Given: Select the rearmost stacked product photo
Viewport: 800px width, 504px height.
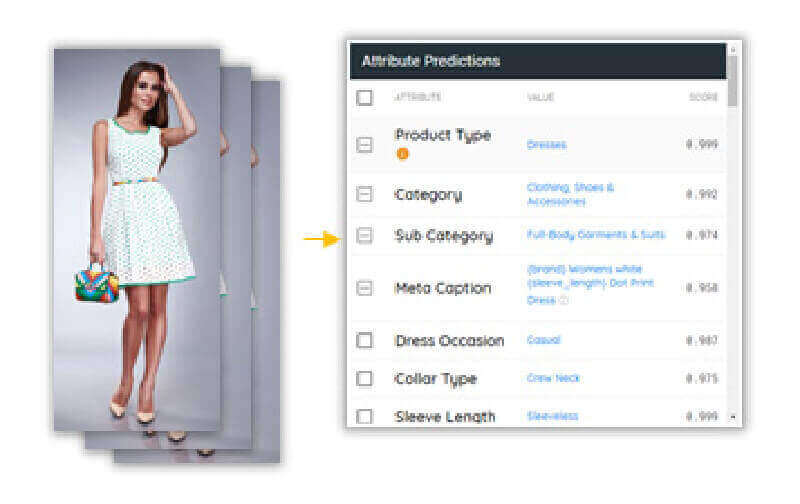Looking at the screenshot, I should click(x=266, y=271).
